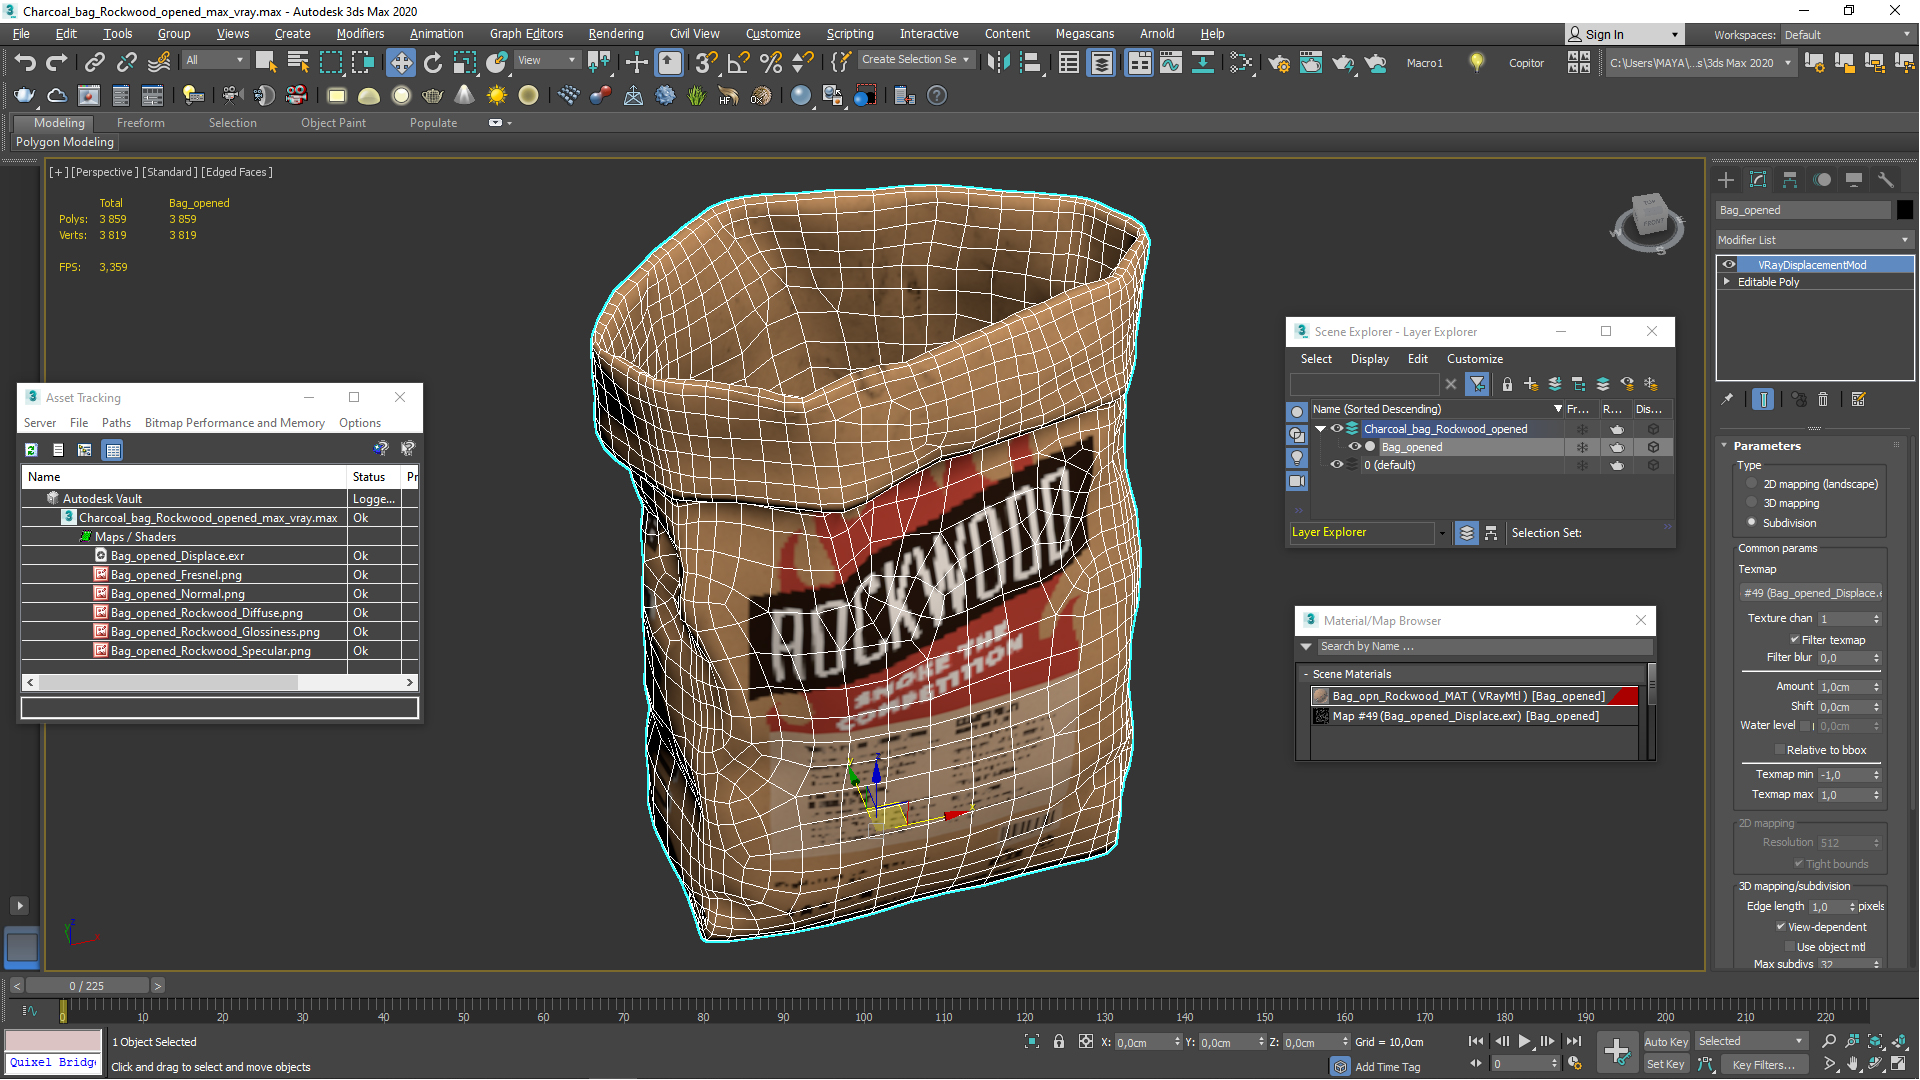Toggle the Filter texmap checkbox
This screenshot has width=1920, height=1080.
pos(1795,640)
